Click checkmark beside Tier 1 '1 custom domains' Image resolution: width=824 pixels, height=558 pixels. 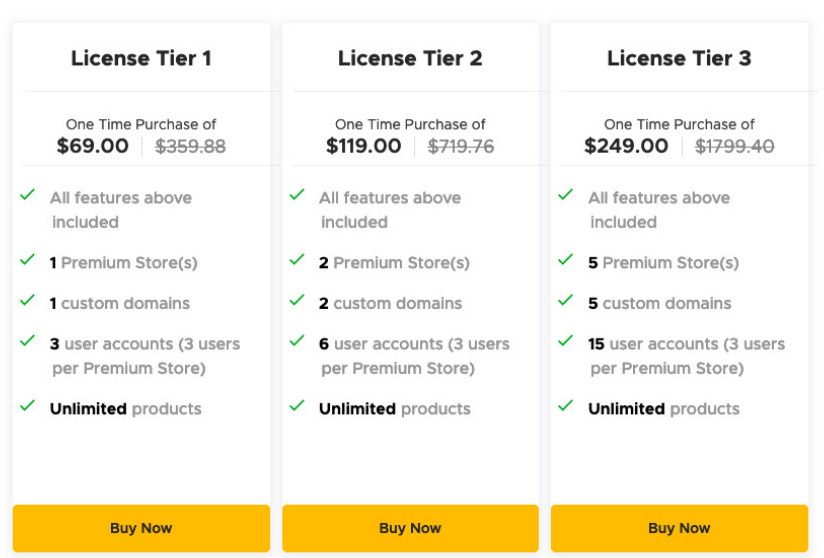click(x=28, y=300)
